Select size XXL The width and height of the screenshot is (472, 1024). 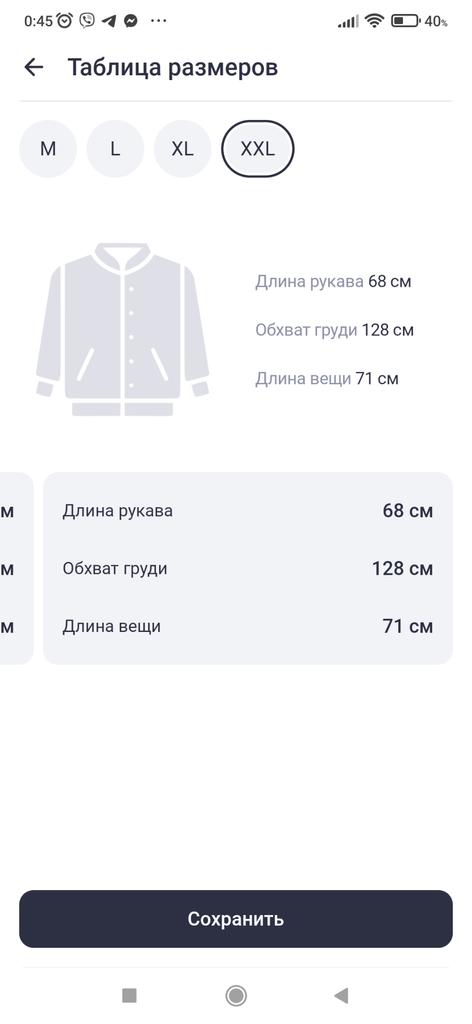point(258,149)
